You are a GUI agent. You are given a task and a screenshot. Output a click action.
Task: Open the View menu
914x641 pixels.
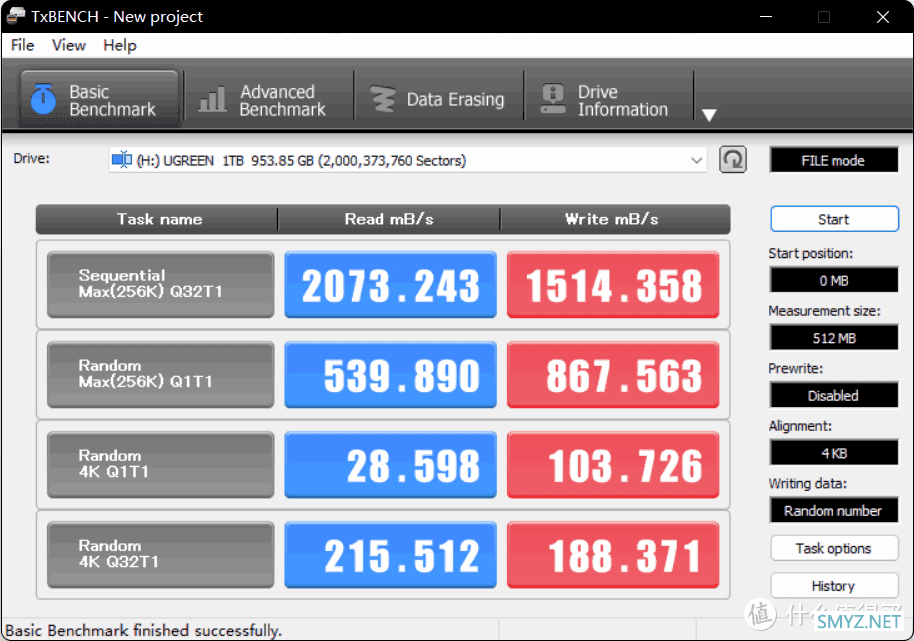click(69, 45)
